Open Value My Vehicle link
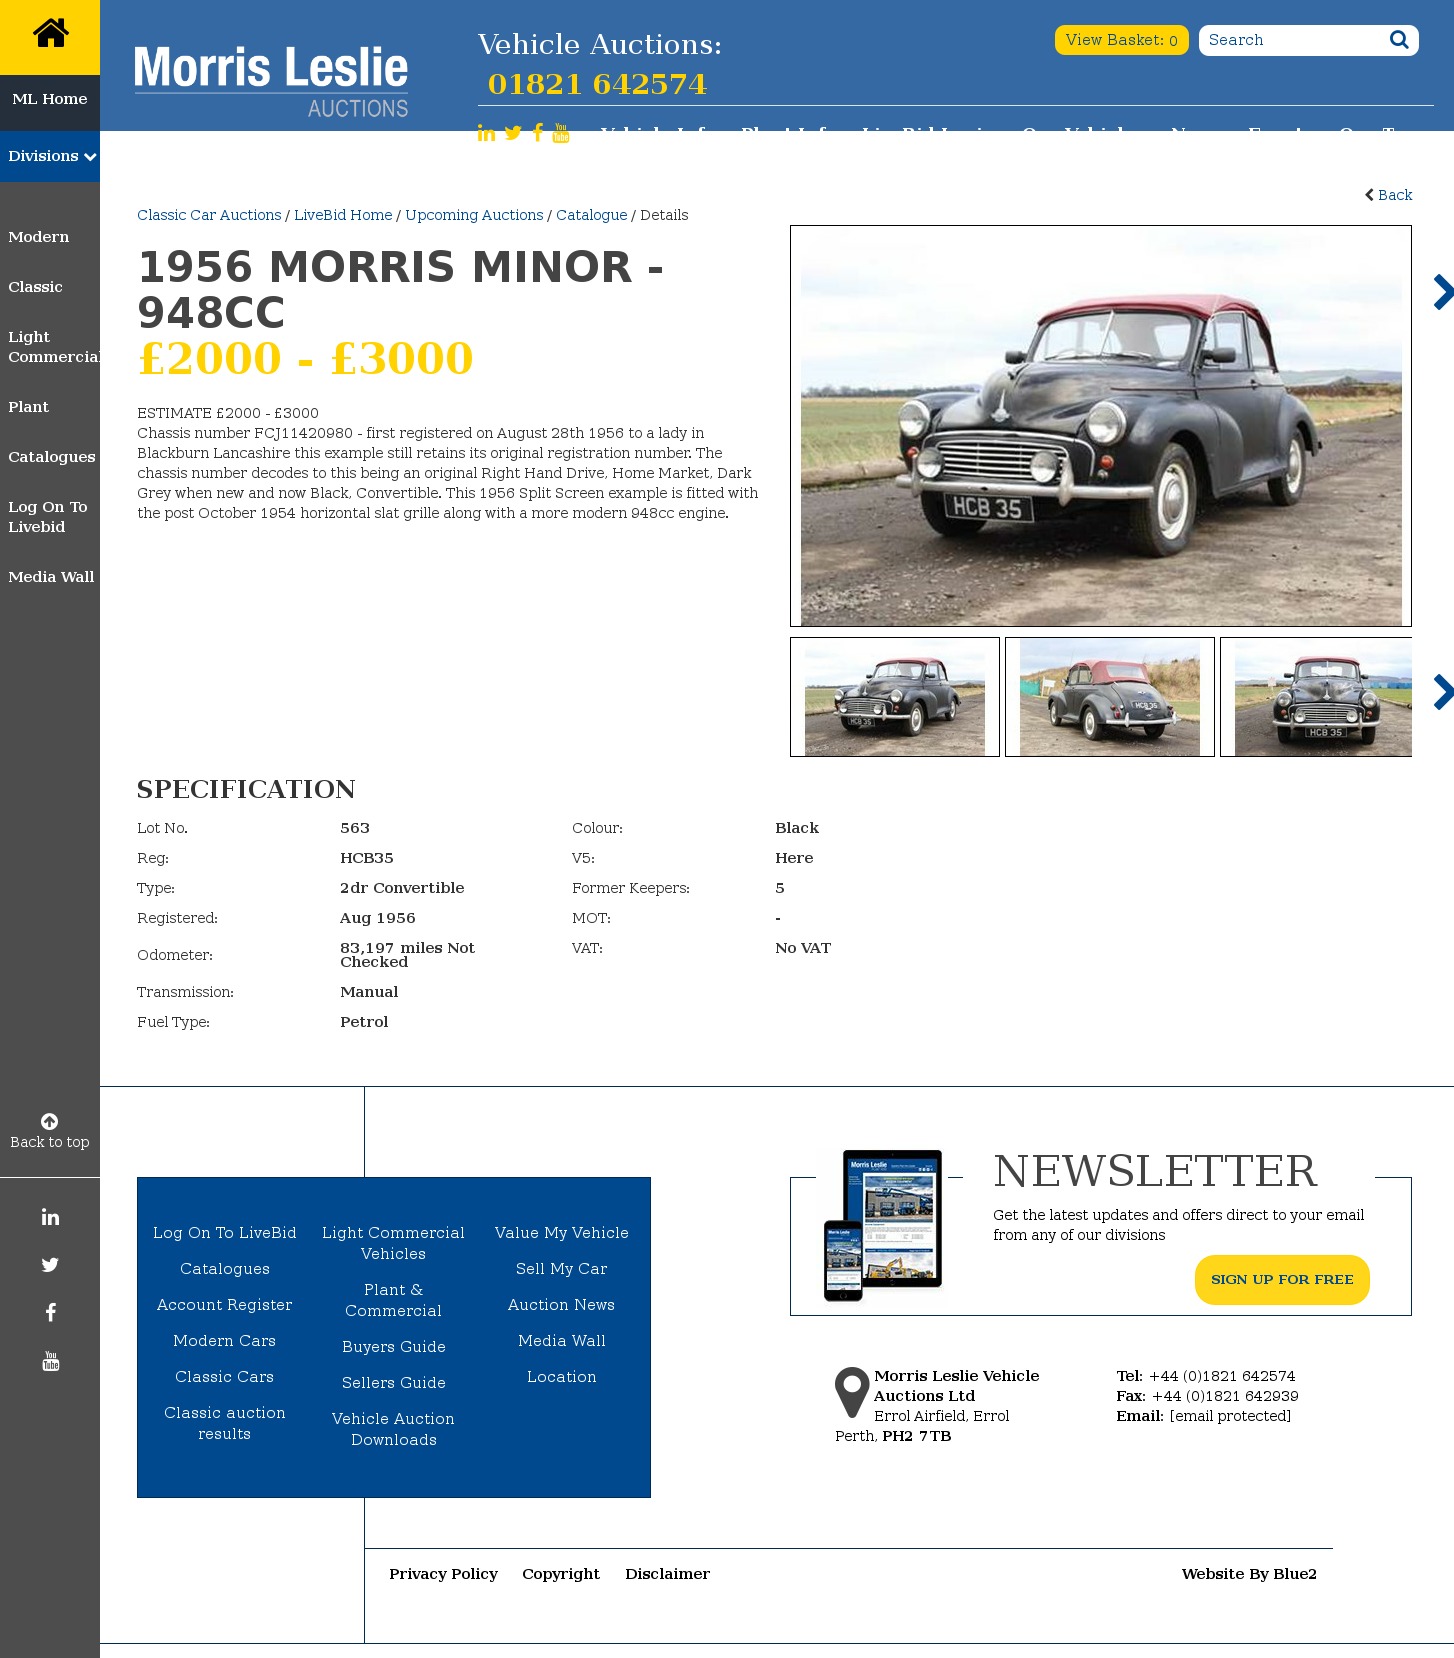Screen dimensions: 1454x1658 [562, 1233]
